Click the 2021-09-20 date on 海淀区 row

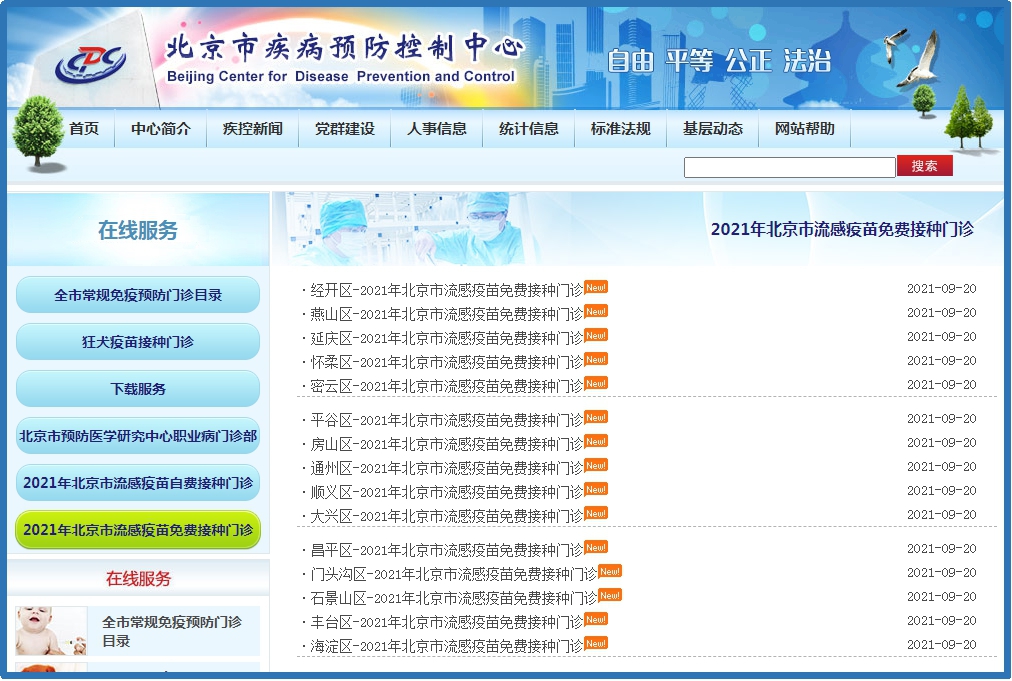pos(942,644)
